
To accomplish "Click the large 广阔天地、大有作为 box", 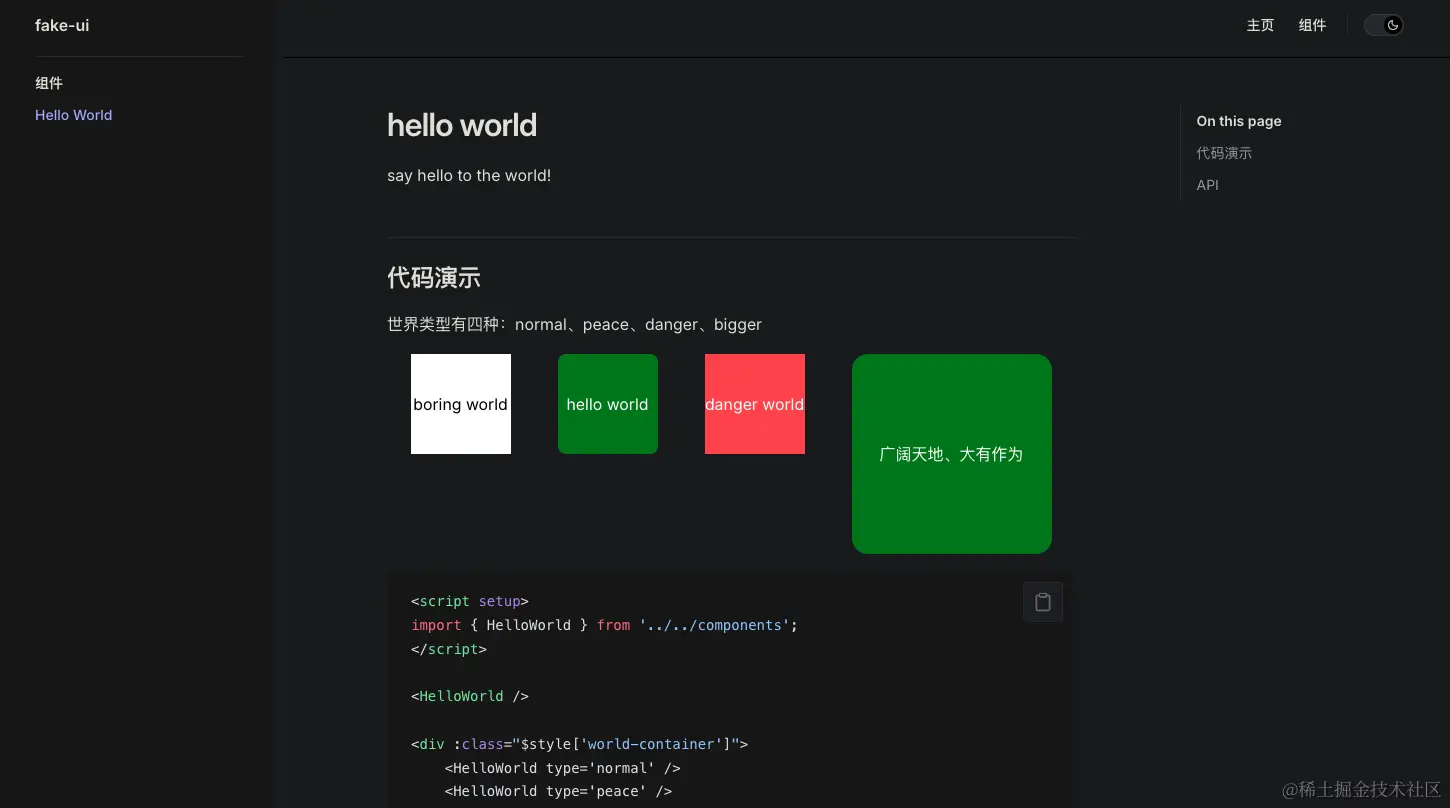I will 952,454.
